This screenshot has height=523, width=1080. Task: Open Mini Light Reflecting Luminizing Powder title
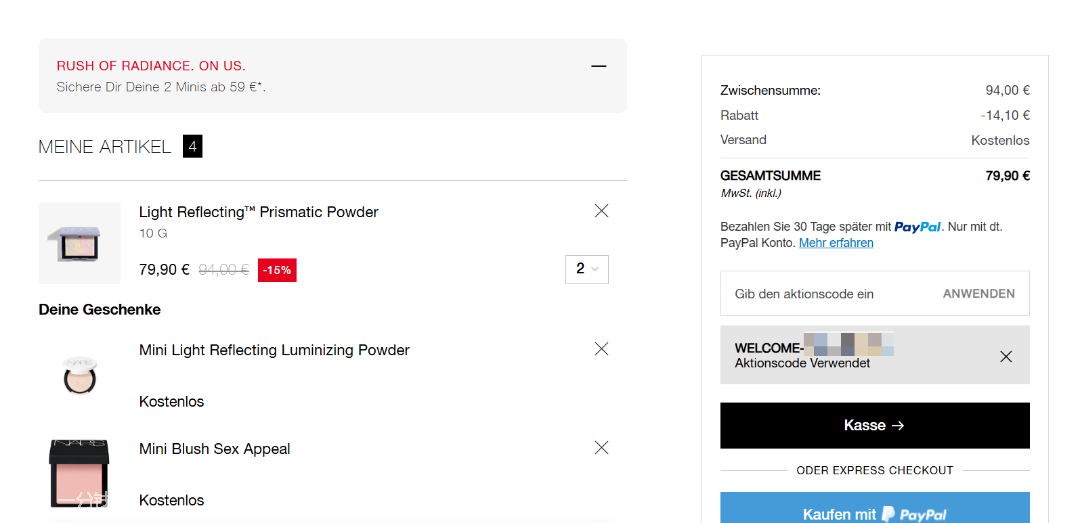click(274, 350)
